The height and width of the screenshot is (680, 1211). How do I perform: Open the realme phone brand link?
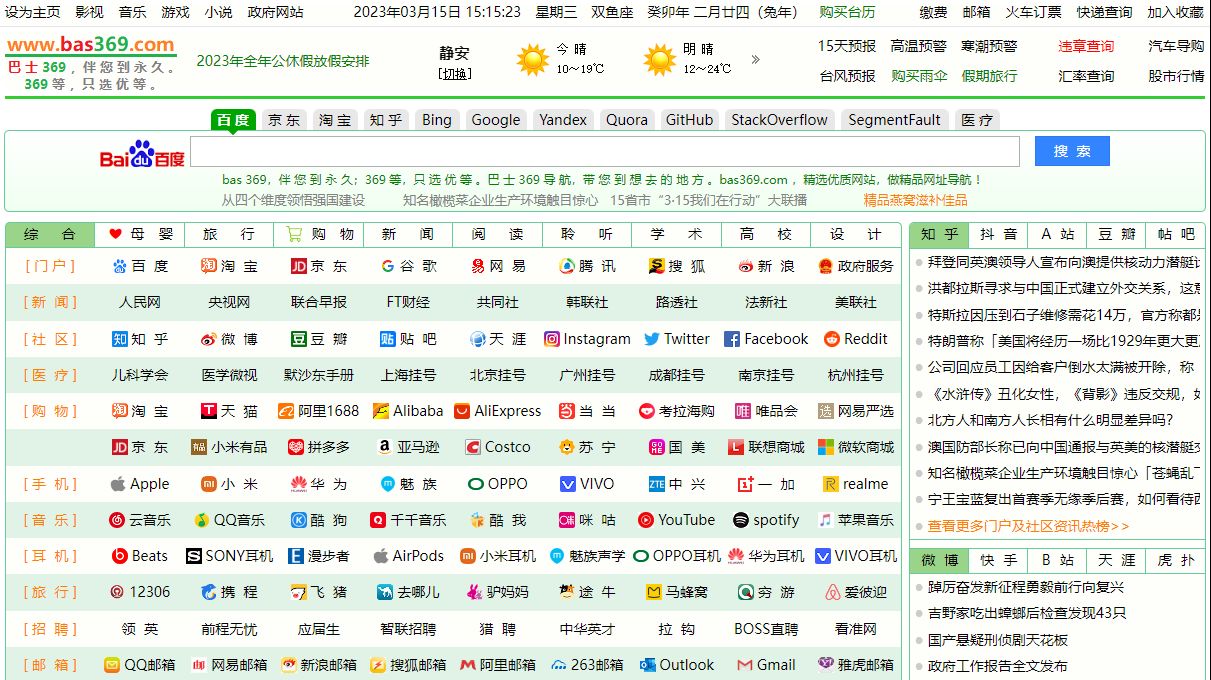(x=856, y=484)
